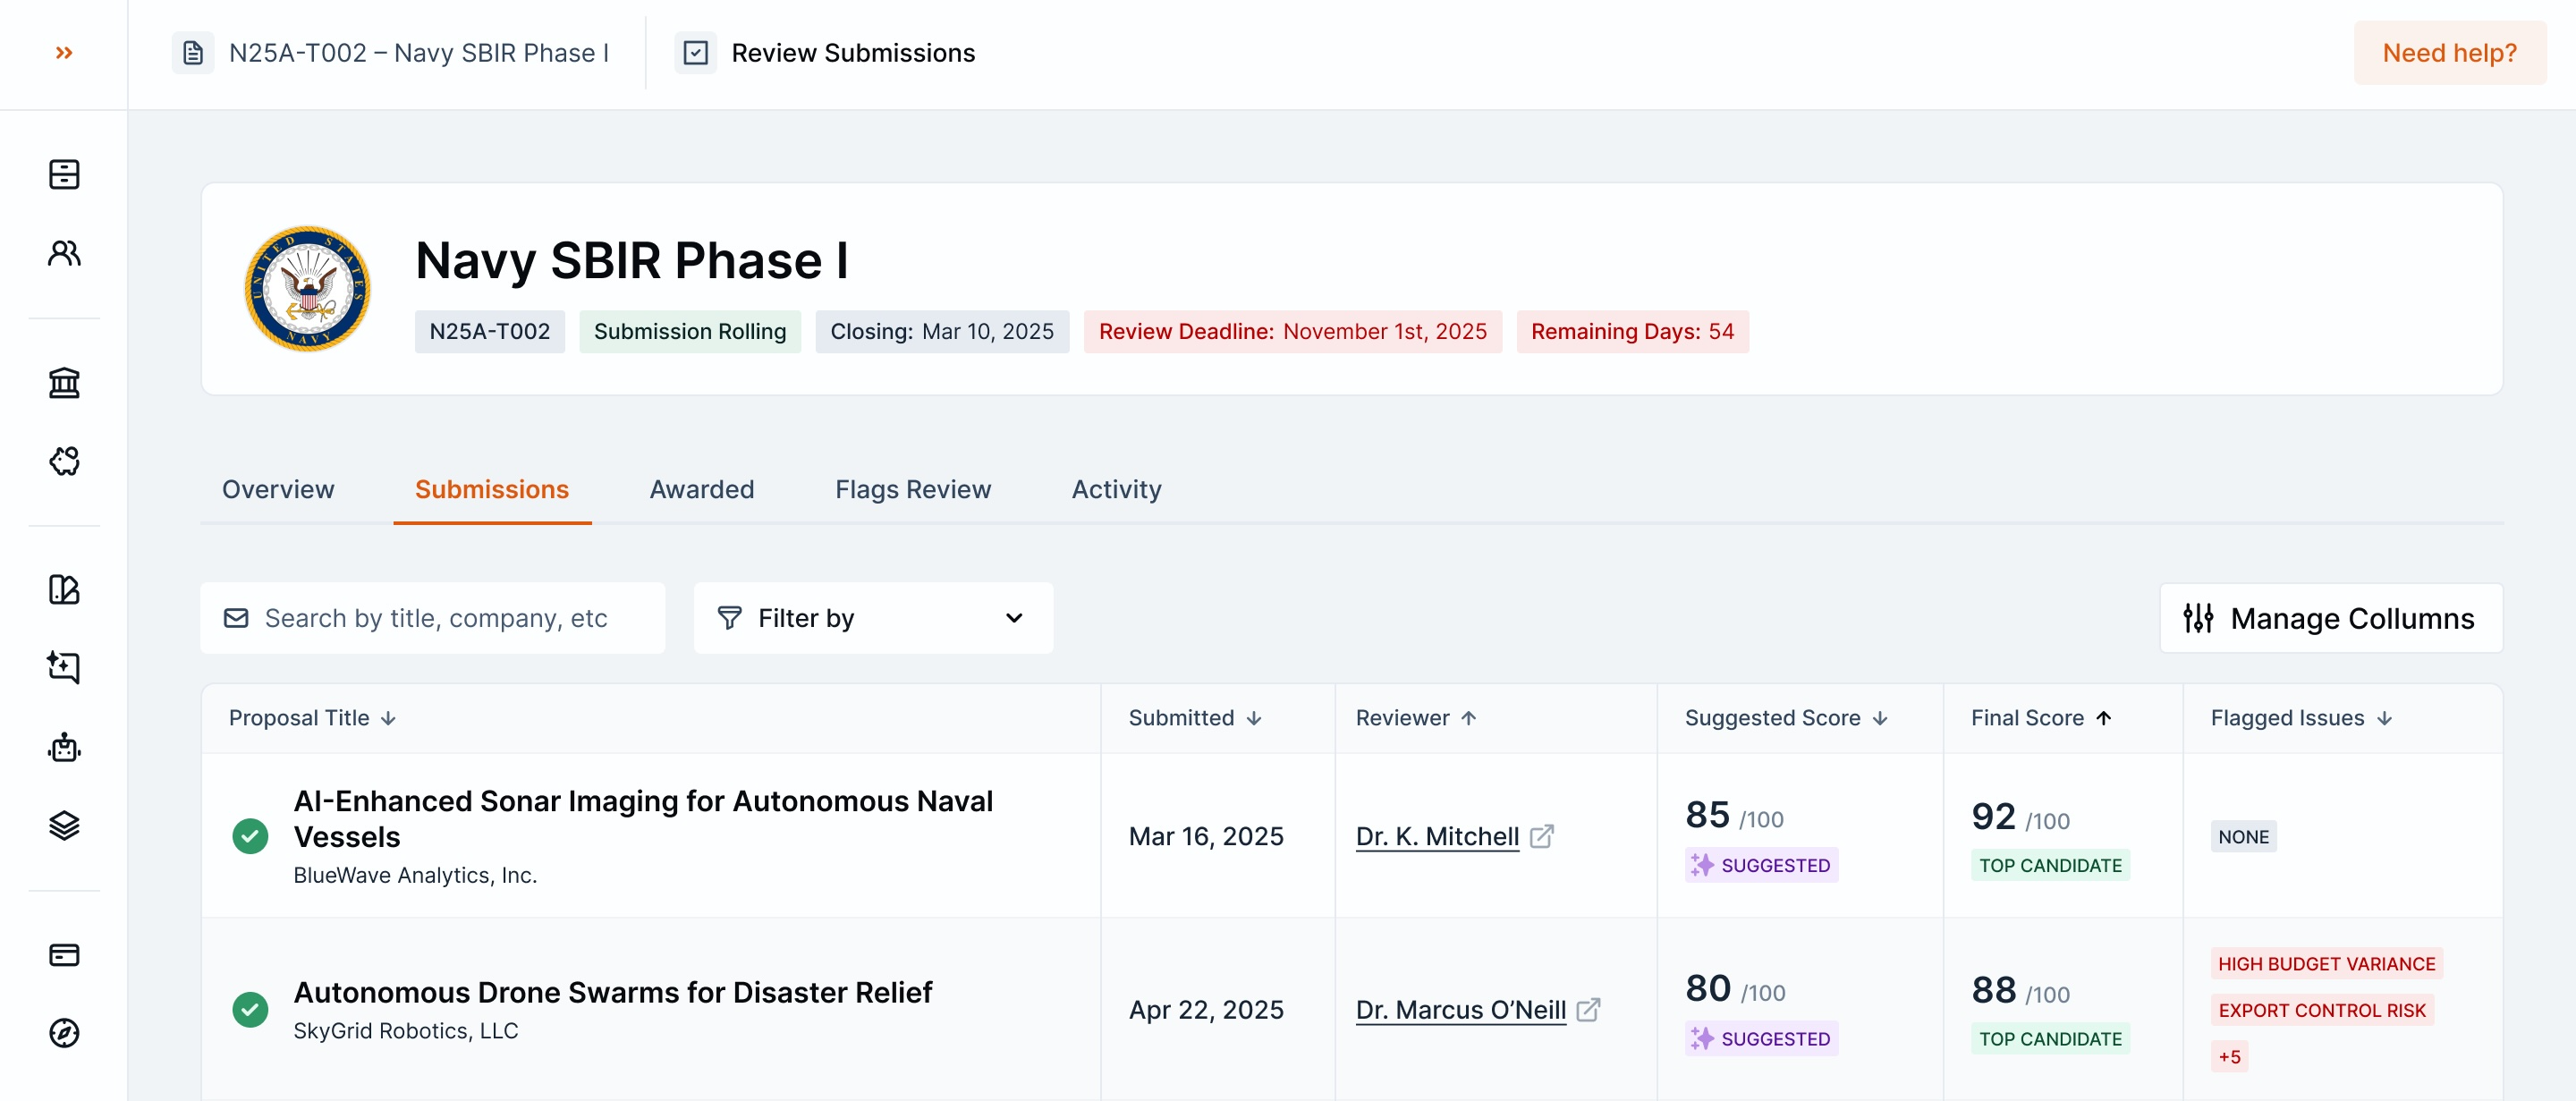Click Apr 22, 2025 submitted date
Image resolution: width=2576 pixels, height=1101 pixels.
(x=1206, y=1010)
